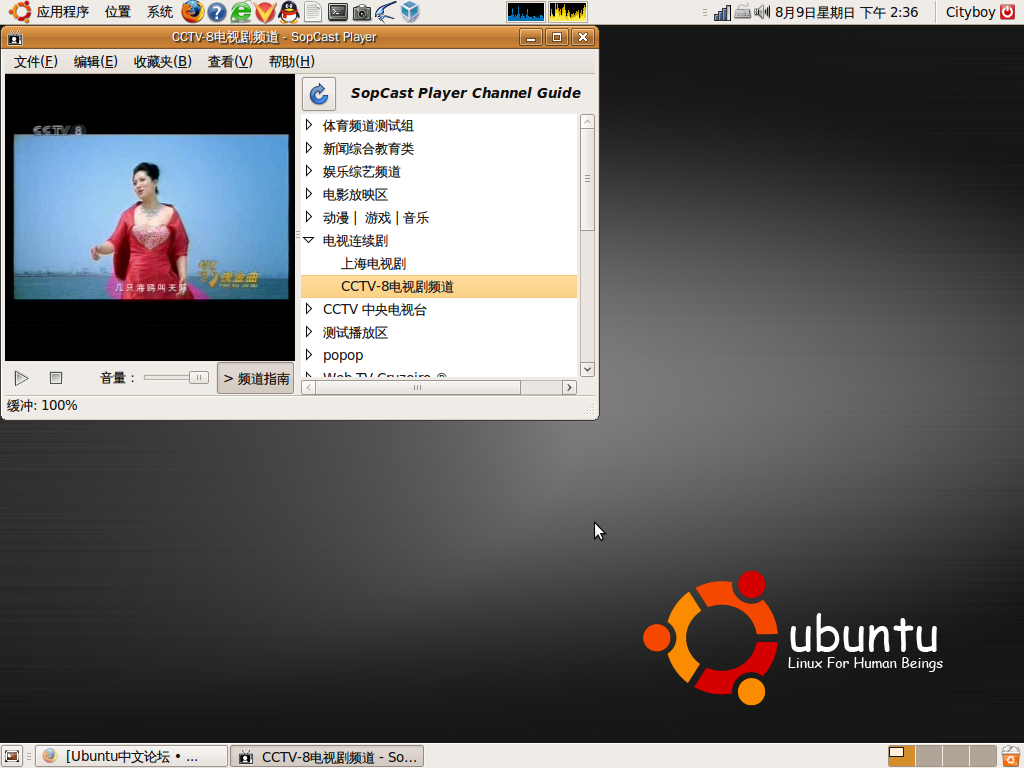Collapse the 电视连续剧 category

pos(309,240)
